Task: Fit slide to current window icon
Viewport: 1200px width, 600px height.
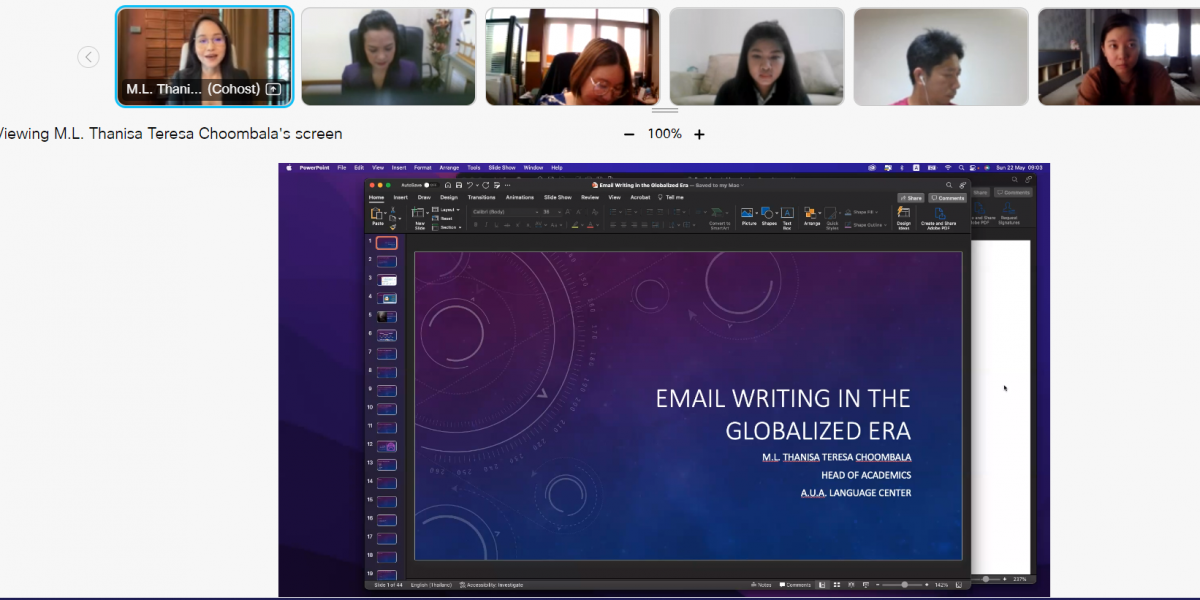Action: [959, 584]
